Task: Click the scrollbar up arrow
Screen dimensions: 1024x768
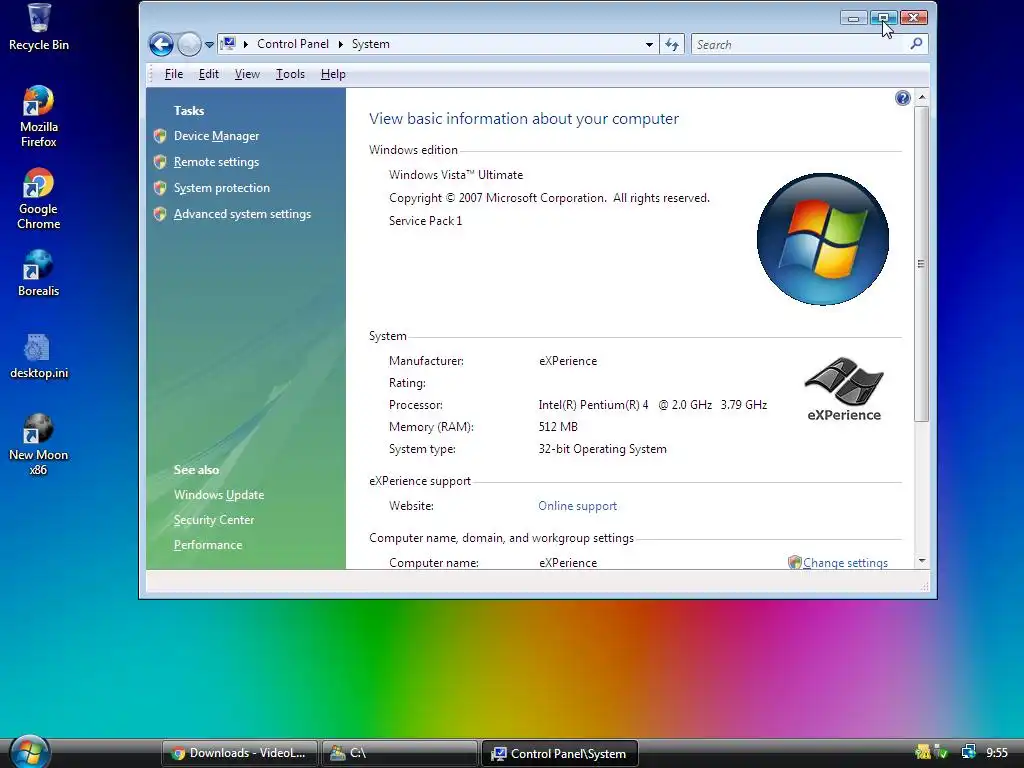Action: point(921,97)
